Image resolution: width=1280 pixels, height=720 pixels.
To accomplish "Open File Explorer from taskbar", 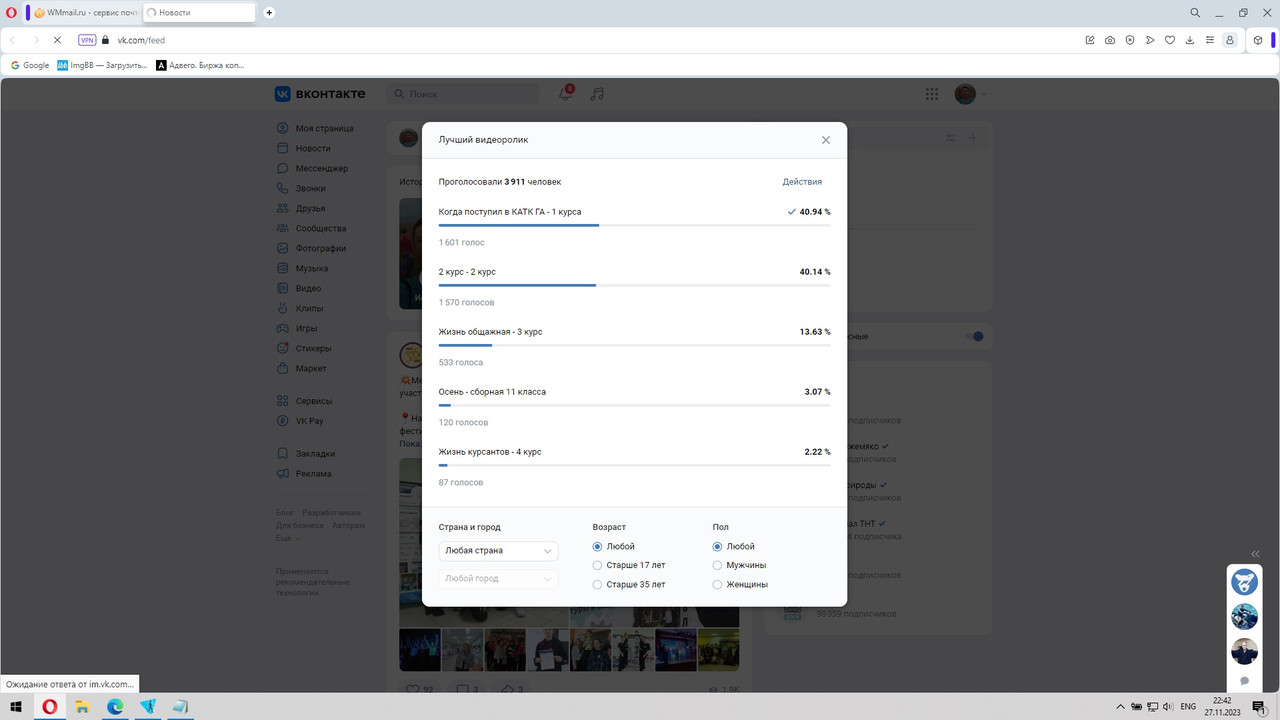I will tap(82, 706).
